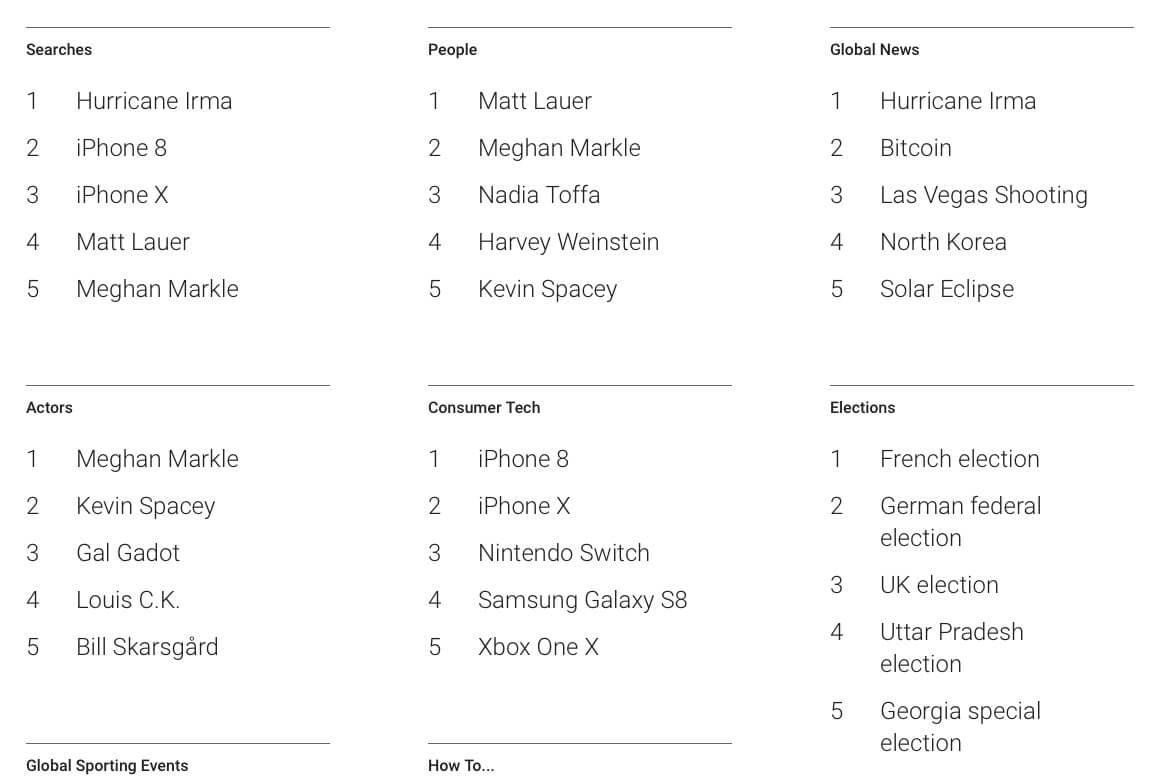Open Georgia special election entry
The height and width of the screenshot is (781, 1168).
(960, 727)
